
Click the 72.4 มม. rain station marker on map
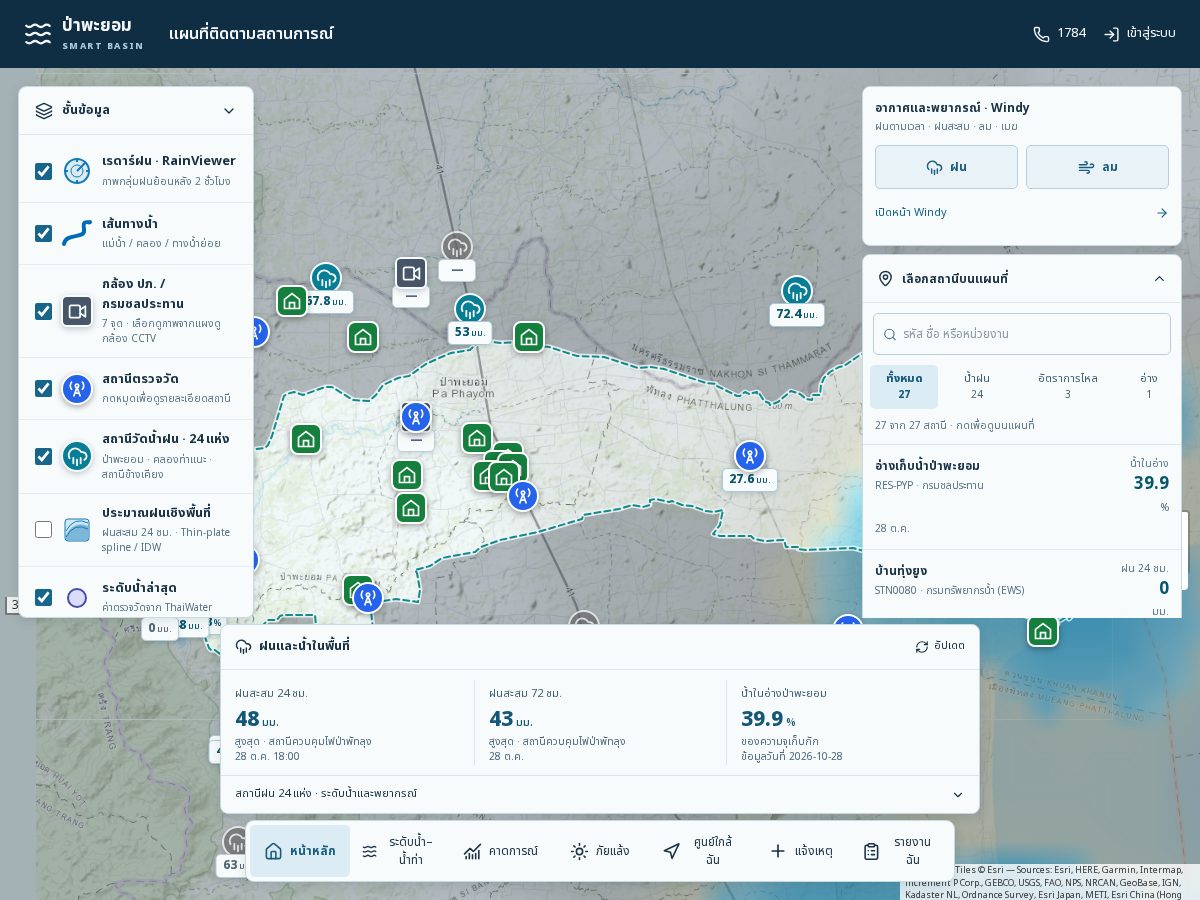[797, 291]
